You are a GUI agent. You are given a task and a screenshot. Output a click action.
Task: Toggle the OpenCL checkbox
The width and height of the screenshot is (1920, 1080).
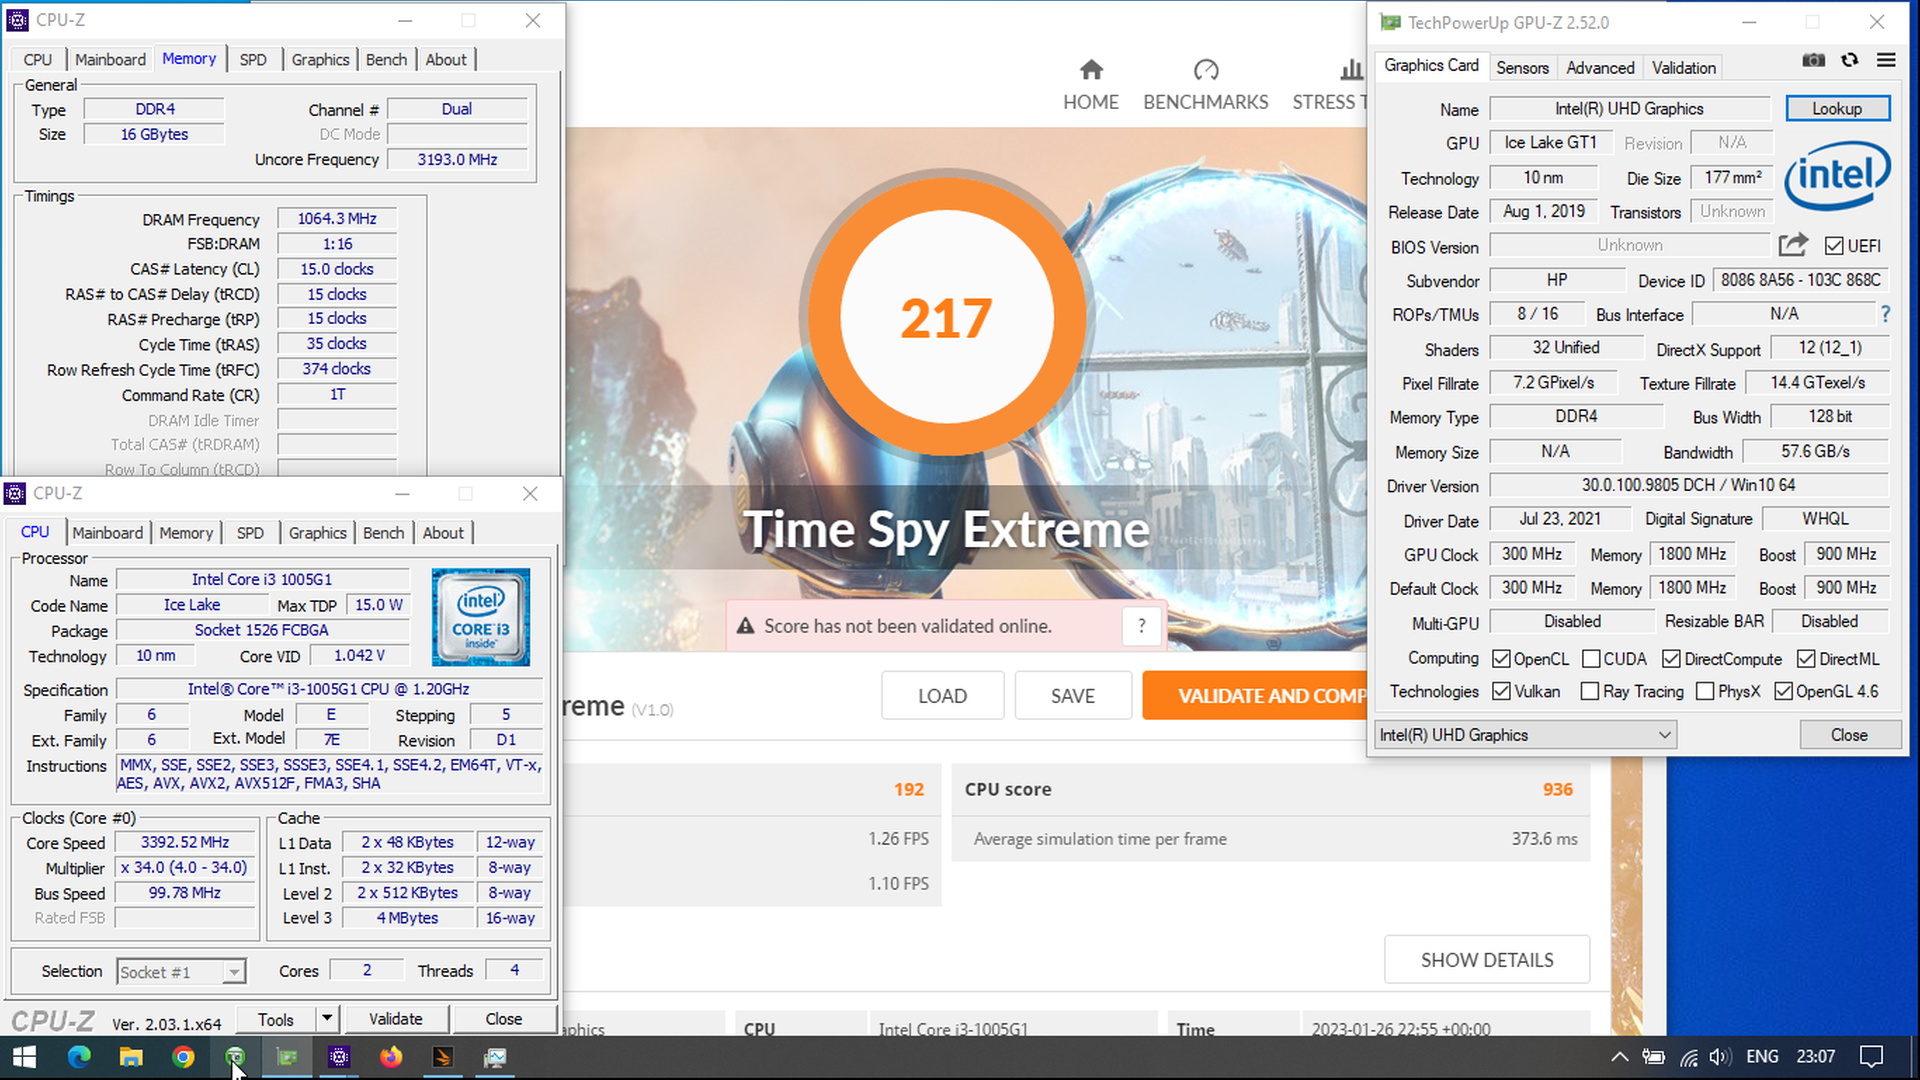click(1501, 659)
